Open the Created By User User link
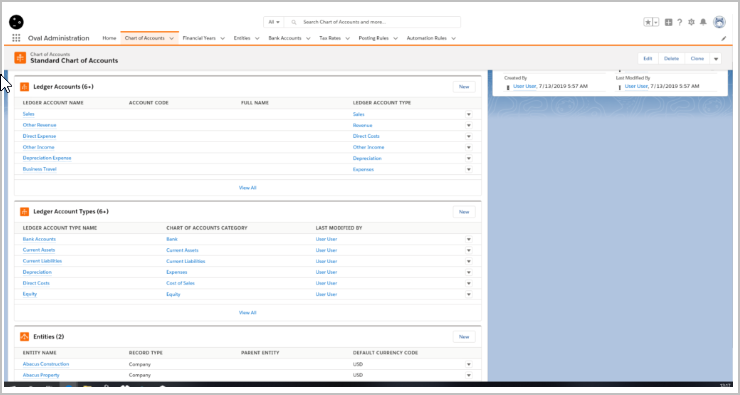Image resolution: width=740 pixels, height=395 pixels. pos(525,86)
